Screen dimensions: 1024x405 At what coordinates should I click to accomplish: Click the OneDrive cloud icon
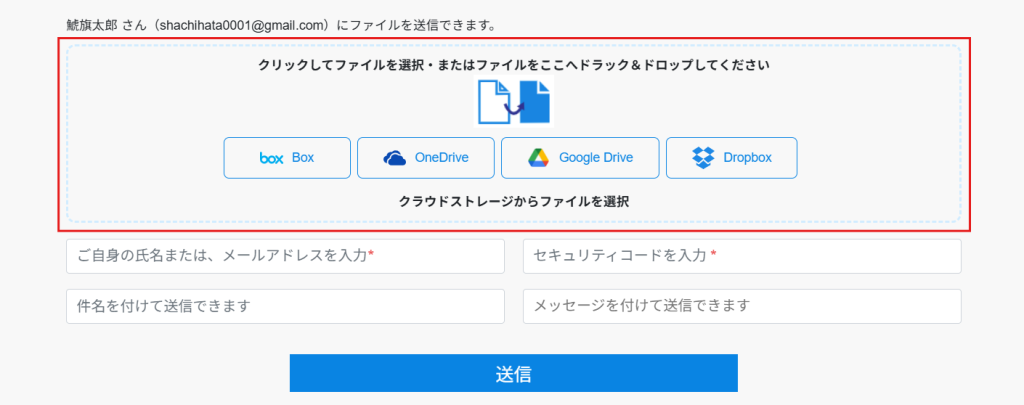[x=395, y=158]
